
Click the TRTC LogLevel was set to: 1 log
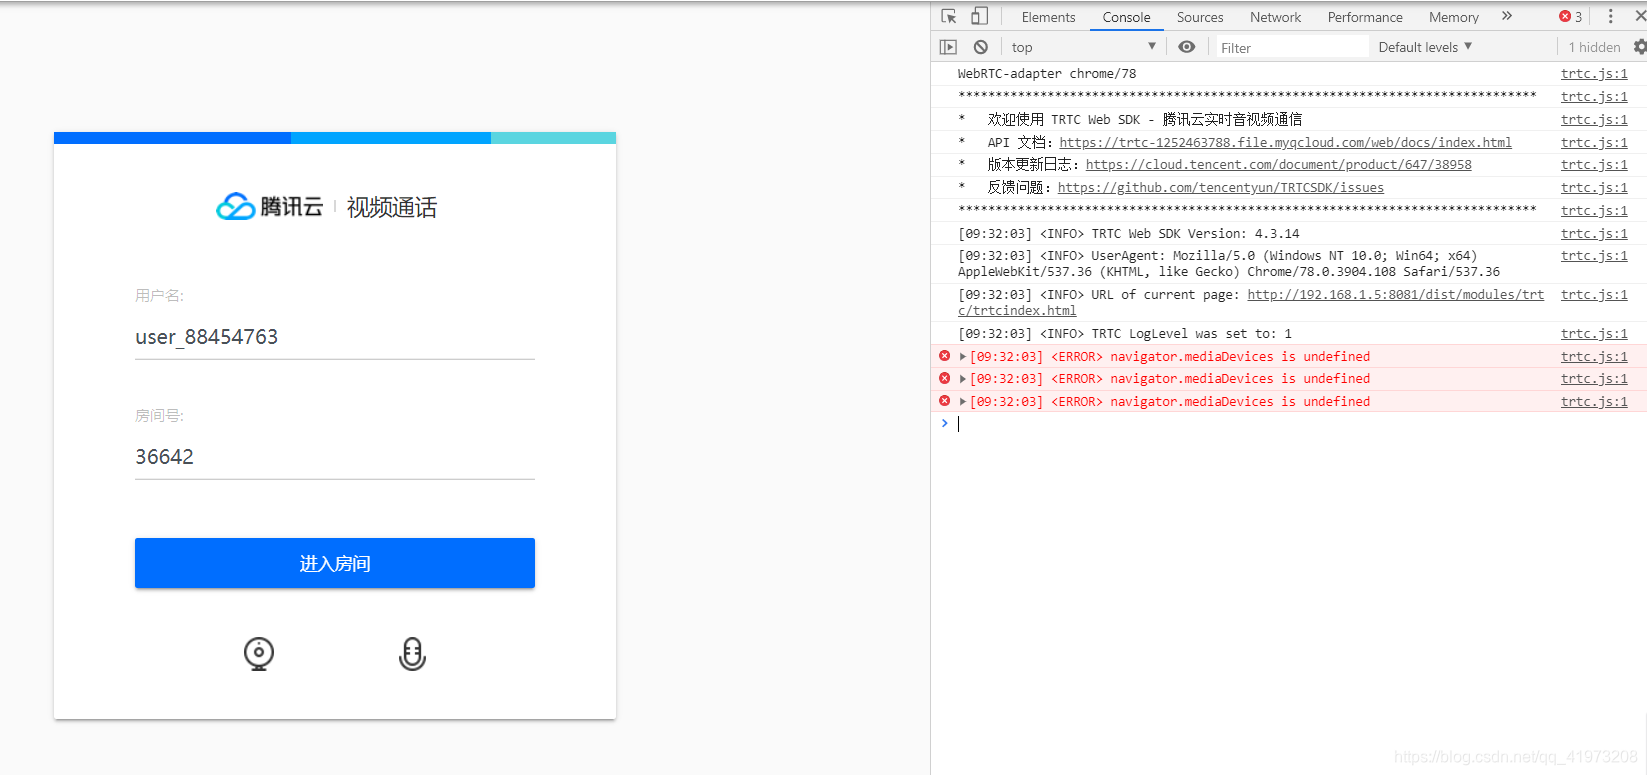coord(1124,334)
